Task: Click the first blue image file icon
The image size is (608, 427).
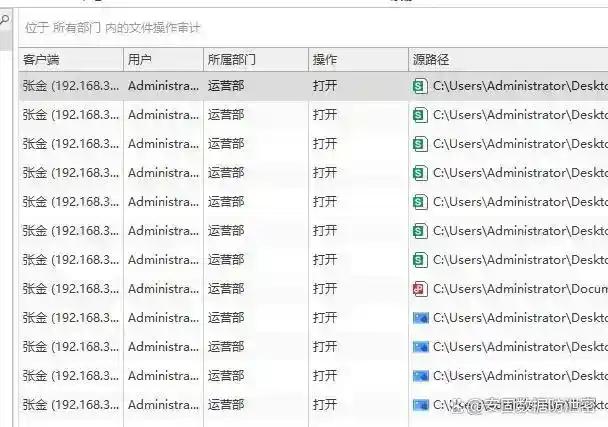Action: (421, 318)
